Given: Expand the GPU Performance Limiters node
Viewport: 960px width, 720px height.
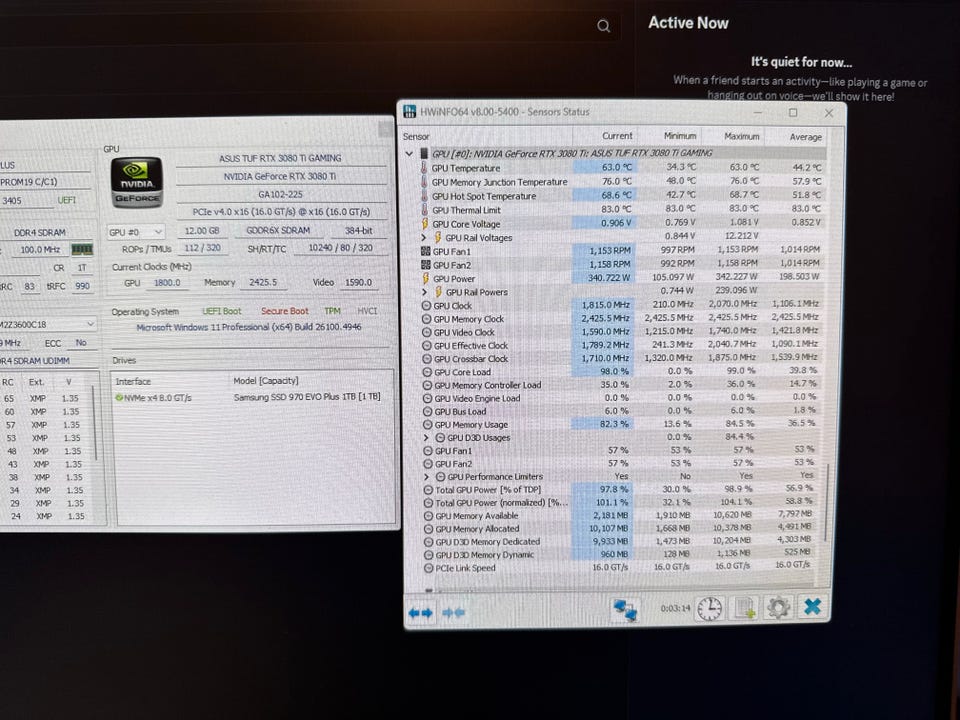Looking at the screenshot, I should coord(427,476).
